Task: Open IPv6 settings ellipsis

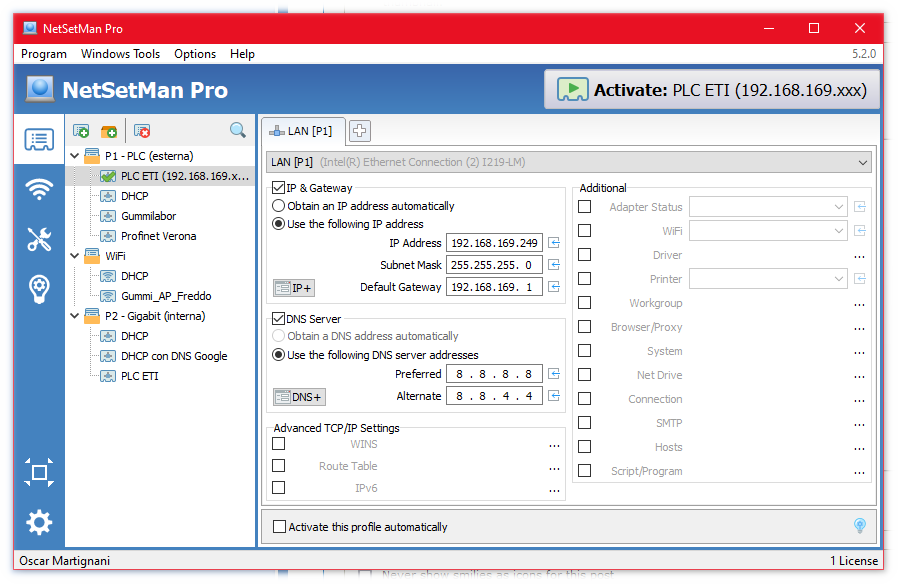Action: tap(554, 490)
